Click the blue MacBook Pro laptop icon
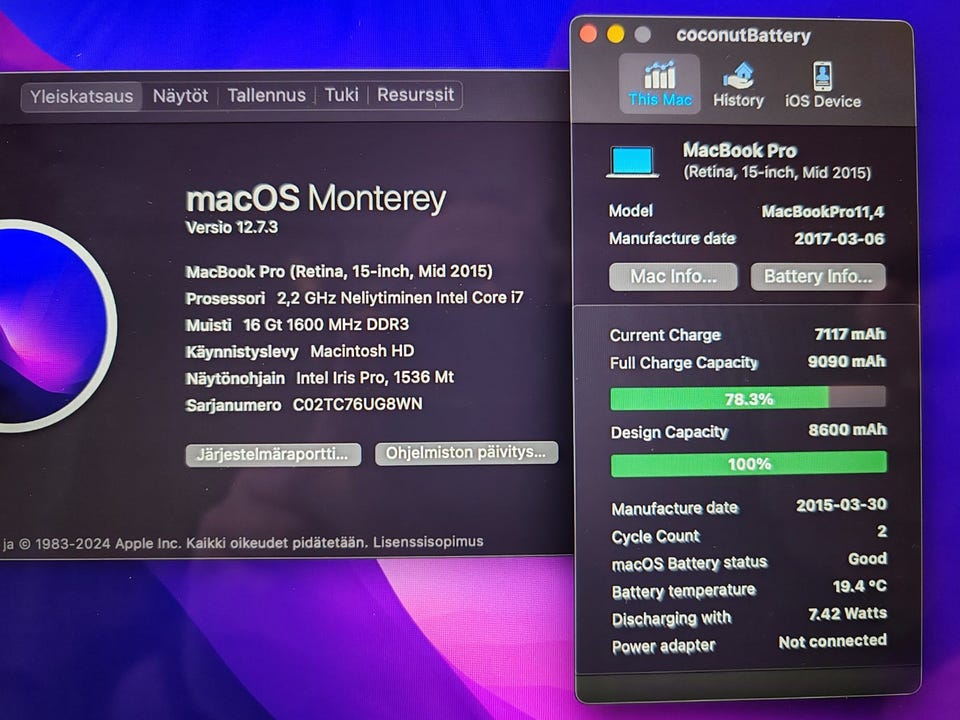Image resolution: width=960 pixels, height=720 pixels. pyautogui.click(x=632, y=162)
